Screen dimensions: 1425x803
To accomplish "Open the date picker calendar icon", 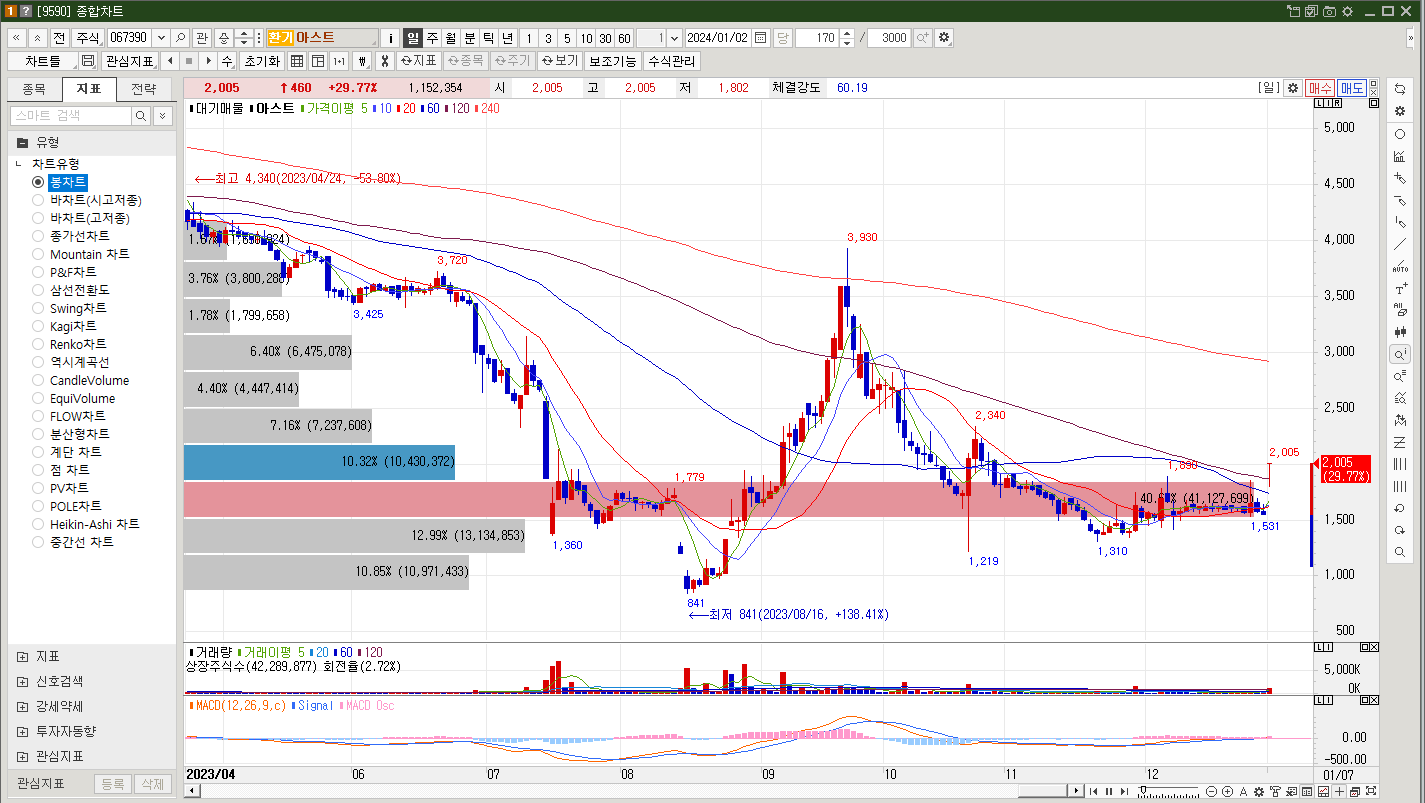I will (761, 38).
